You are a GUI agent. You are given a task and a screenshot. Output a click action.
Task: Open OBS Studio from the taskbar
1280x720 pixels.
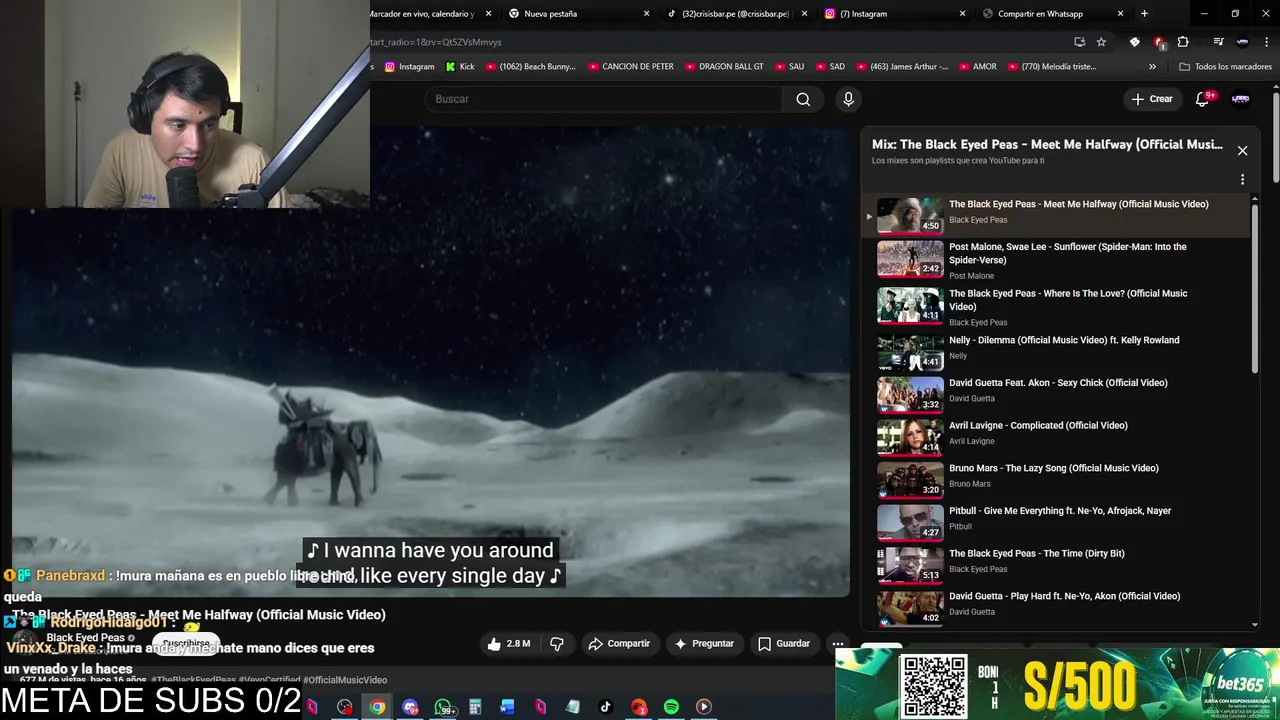pos(345,707)
